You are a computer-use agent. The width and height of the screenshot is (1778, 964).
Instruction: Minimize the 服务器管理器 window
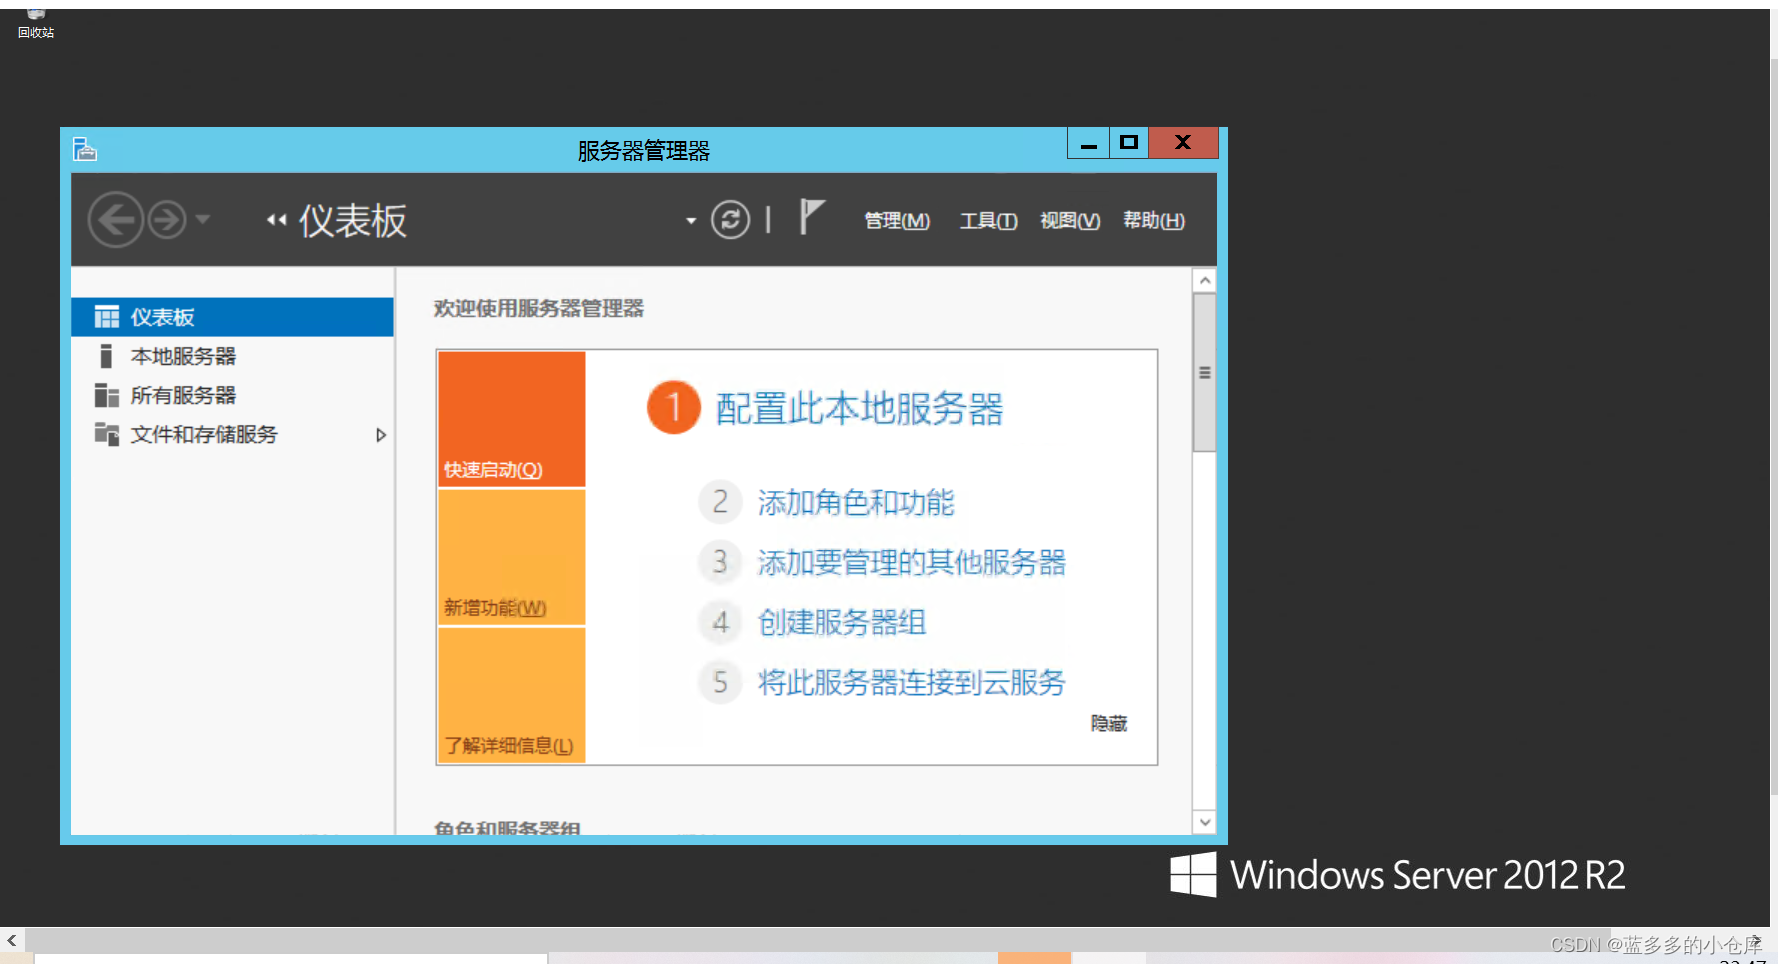tap(1088, 143)
